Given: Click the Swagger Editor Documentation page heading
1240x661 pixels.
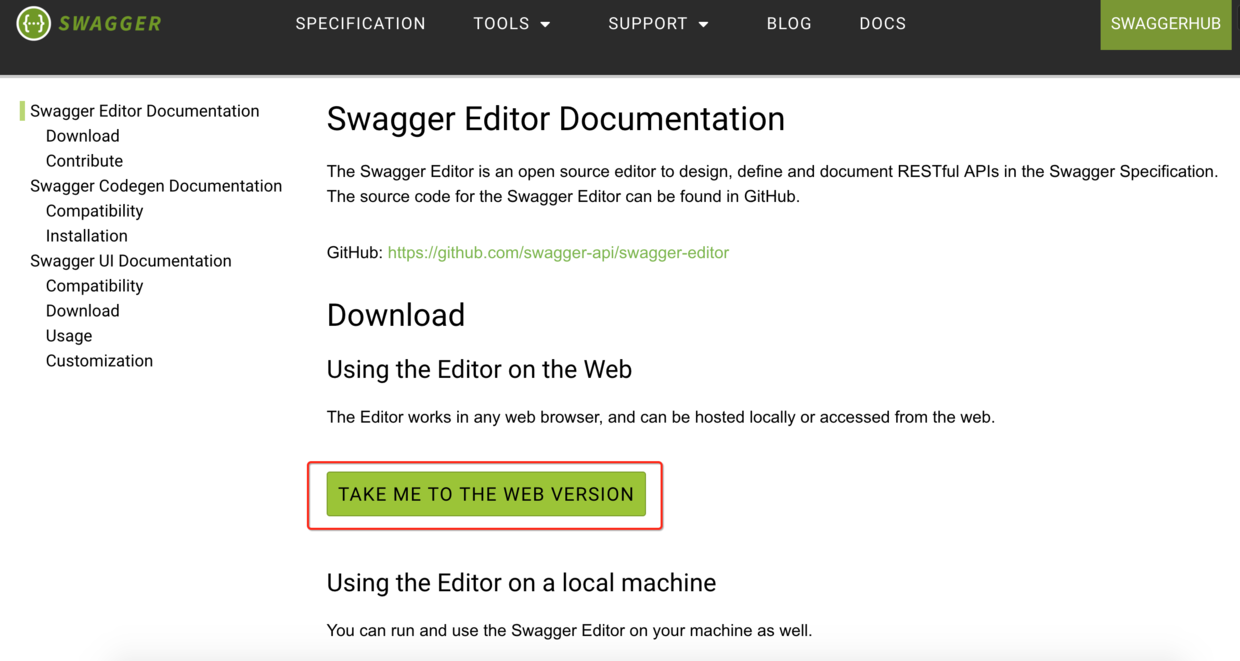Looking at the screenshot, I should [x=555, y=118].
